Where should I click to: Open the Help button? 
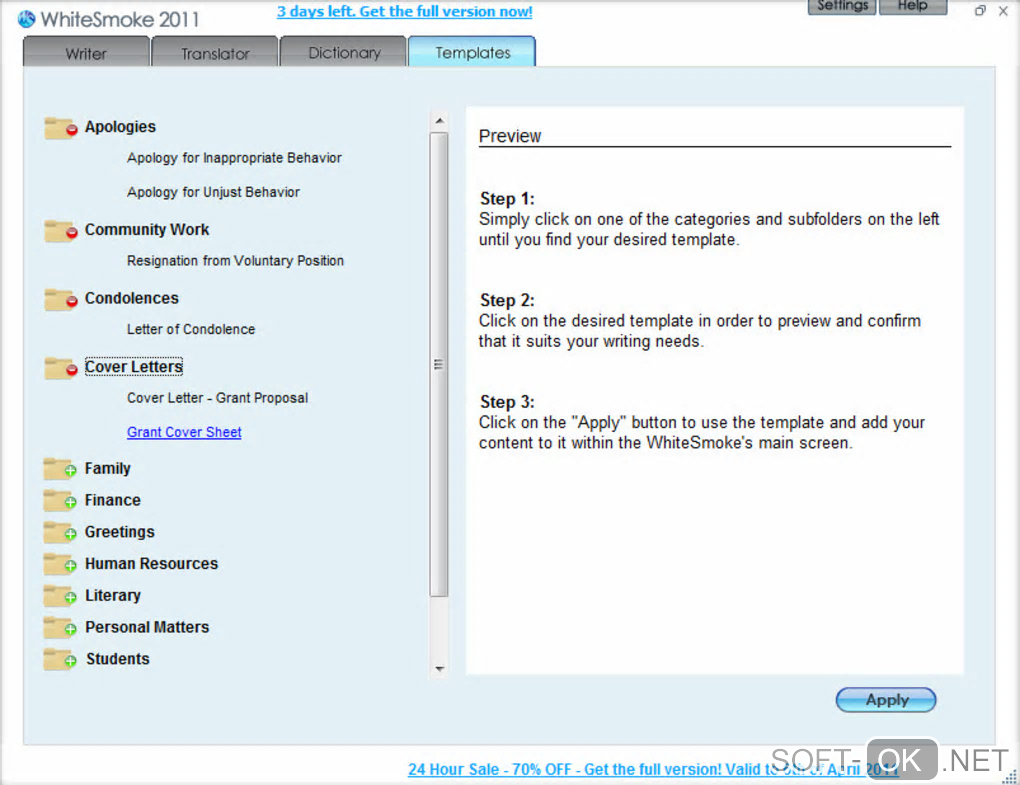pos(913,7)
